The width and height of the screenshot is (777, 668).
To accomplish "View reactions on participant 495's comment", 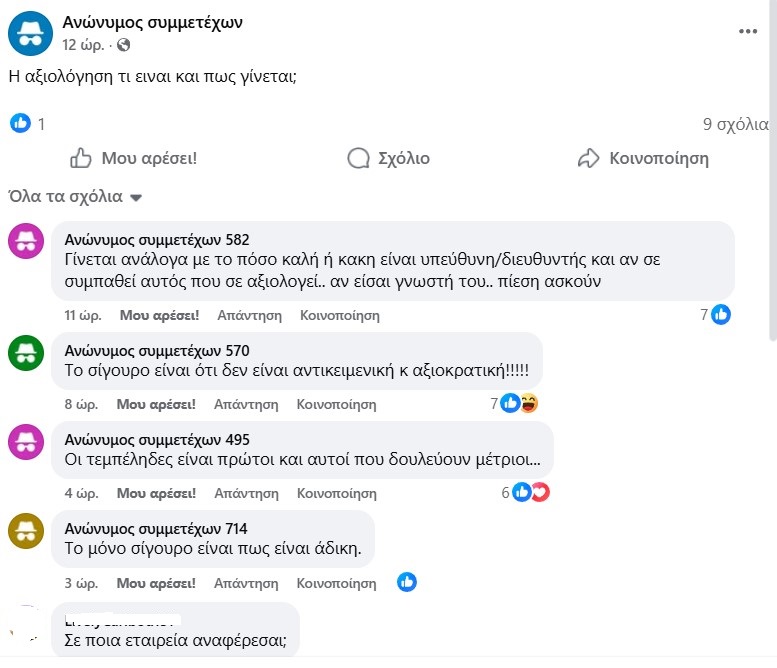I will pyautogui.click(x=530, y=493).
